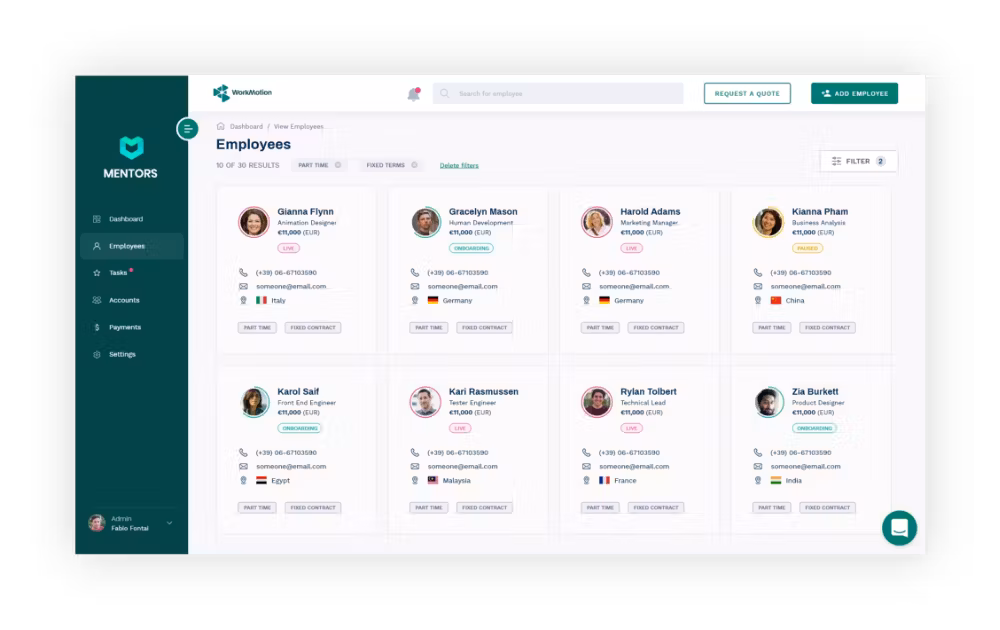The width and height of the screenshot is (1000, 630).
Task: Expand Gianna Flynn's PART TIME tag options
Action: [257, 327]
